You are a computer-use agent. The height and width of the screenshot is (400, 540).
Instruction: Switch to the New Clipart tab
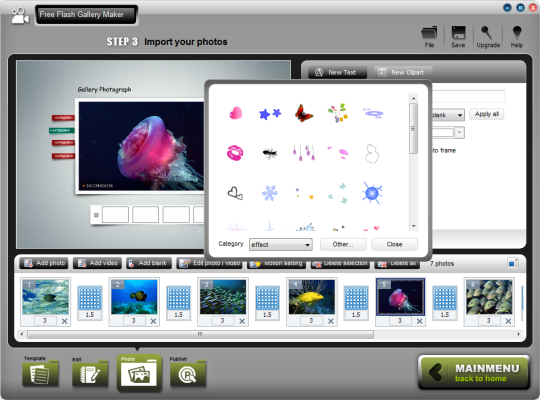402,72
